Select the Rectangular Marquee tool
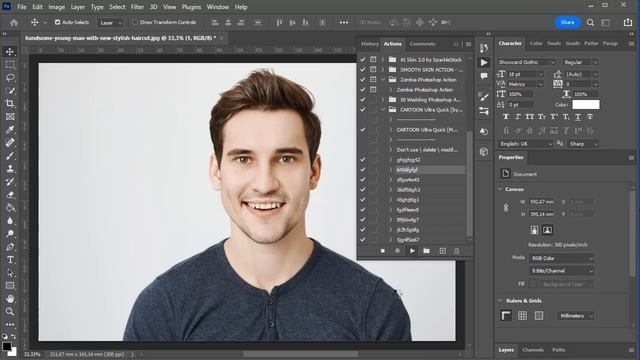This screenshot has height=360, width=640. tap(10, 64)
